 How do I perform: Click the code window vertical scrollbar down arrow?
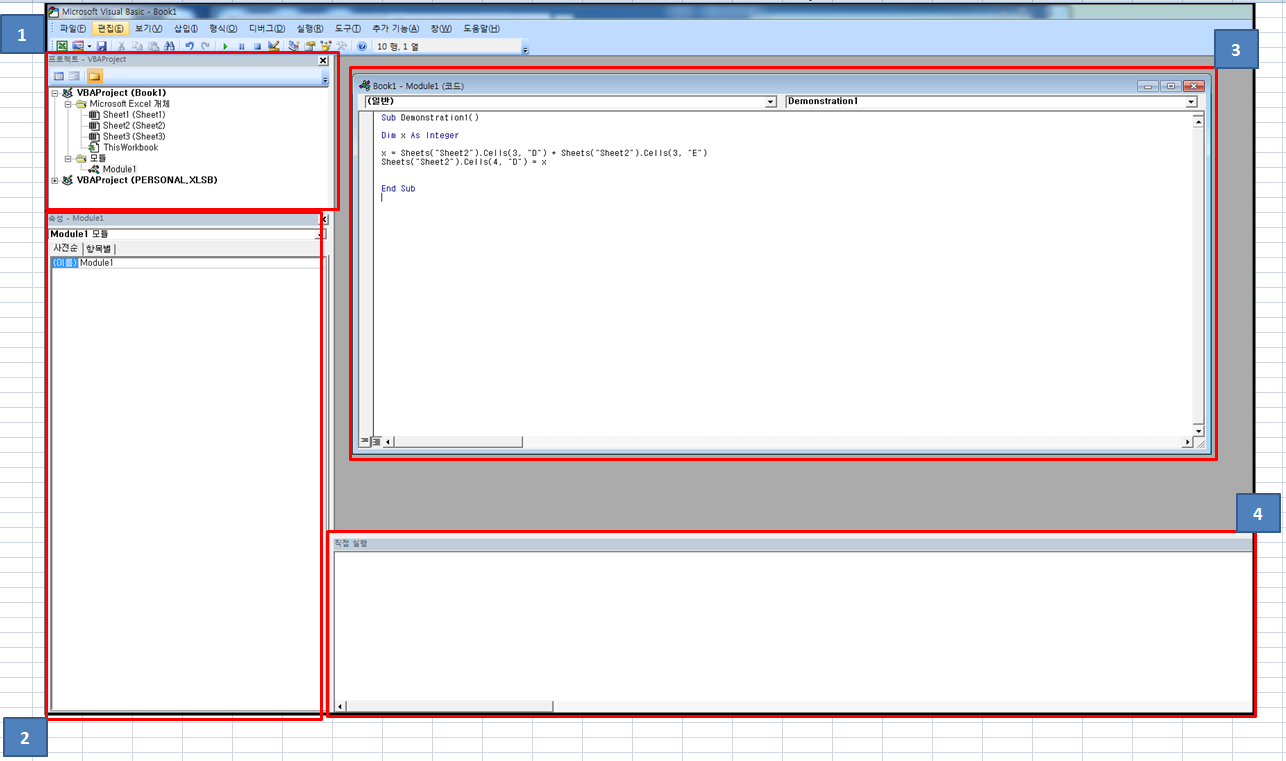(1198, 430)
